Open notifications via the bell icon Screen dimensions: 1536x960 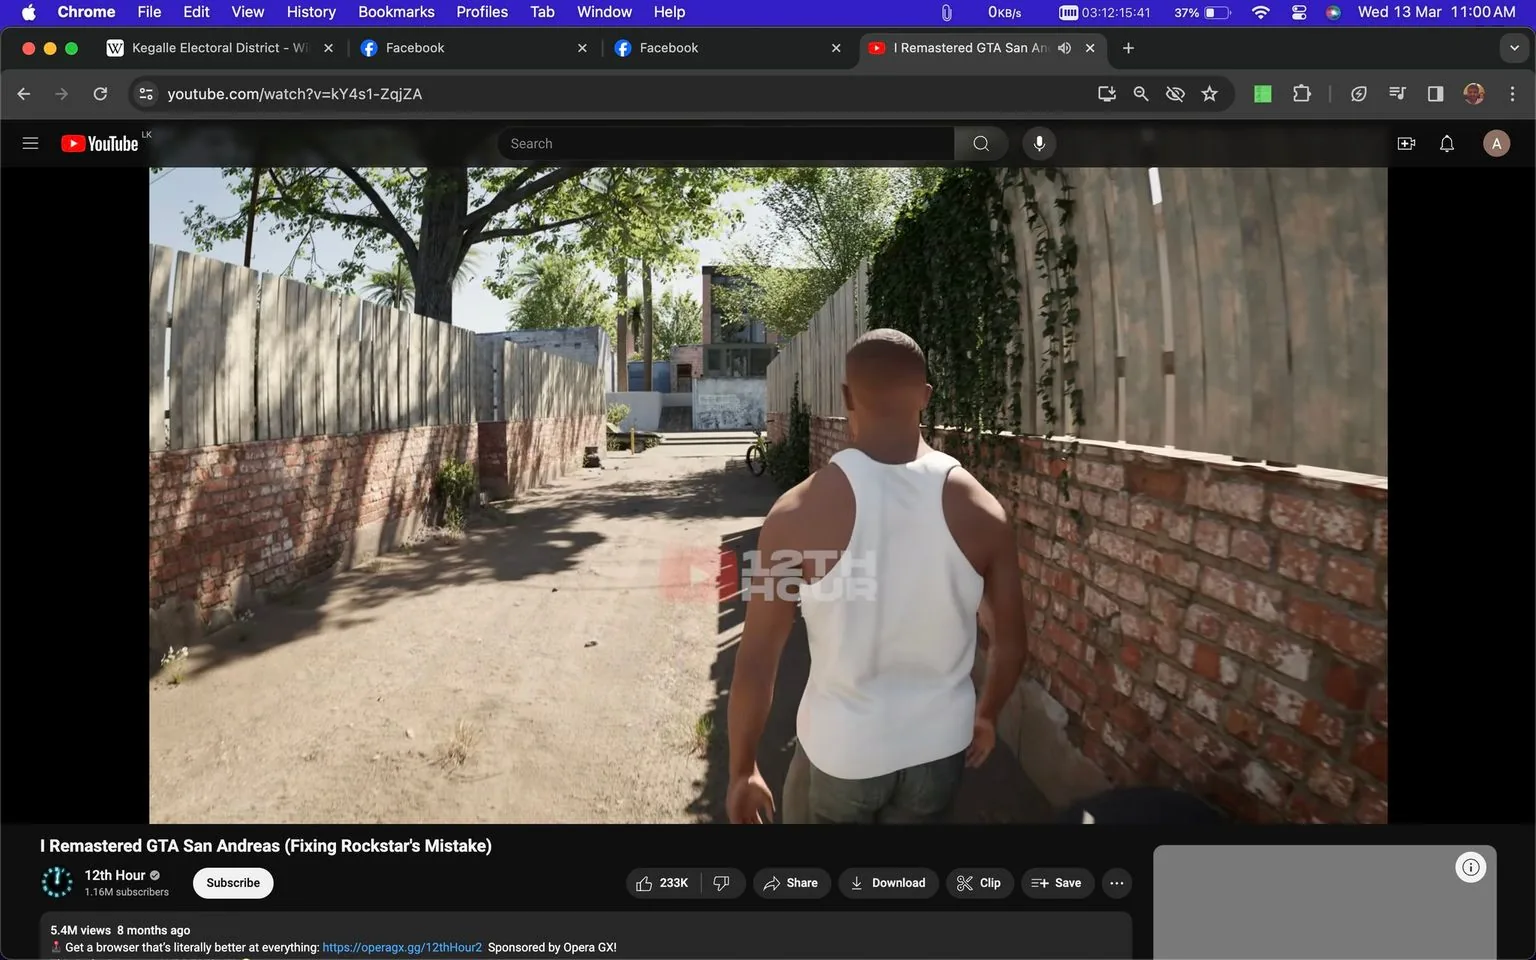(x=1446, y=143)
